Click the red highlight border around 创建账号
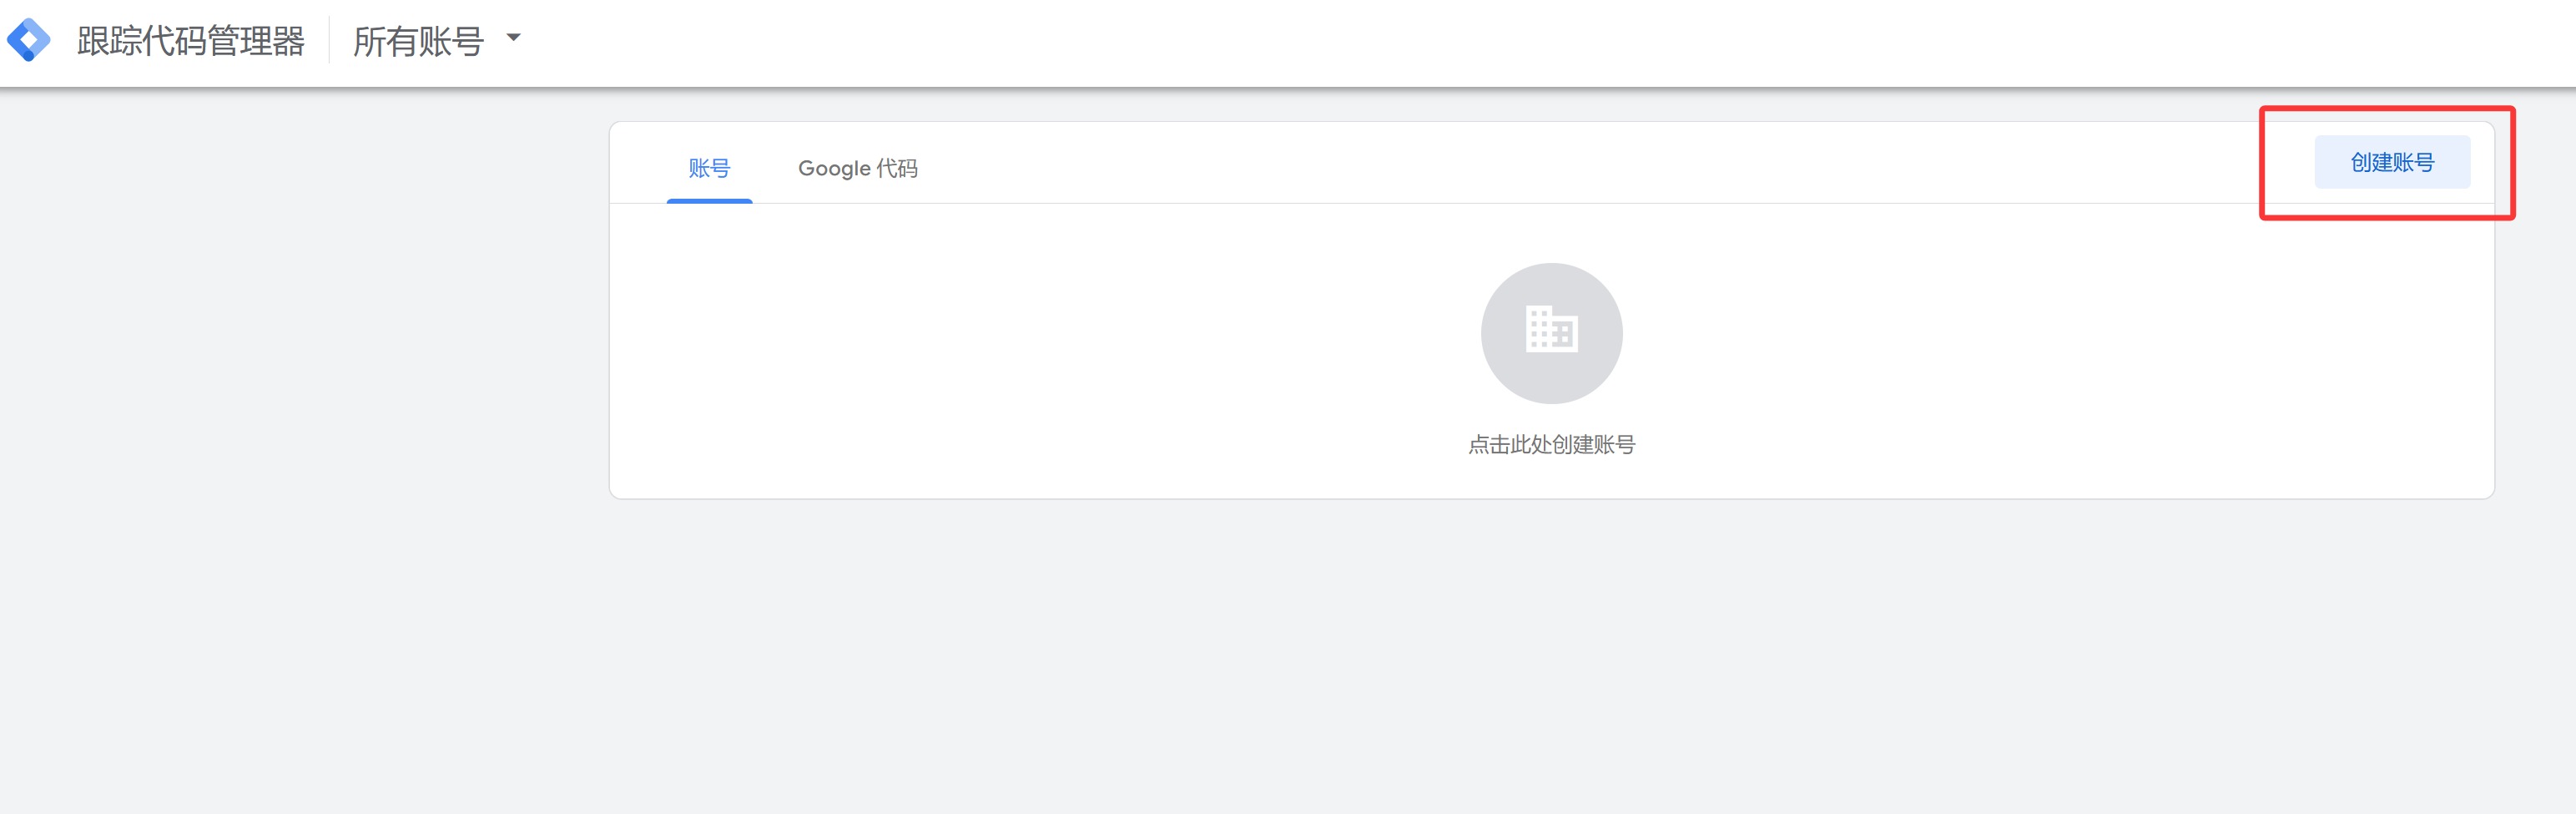 [2387, 108]
